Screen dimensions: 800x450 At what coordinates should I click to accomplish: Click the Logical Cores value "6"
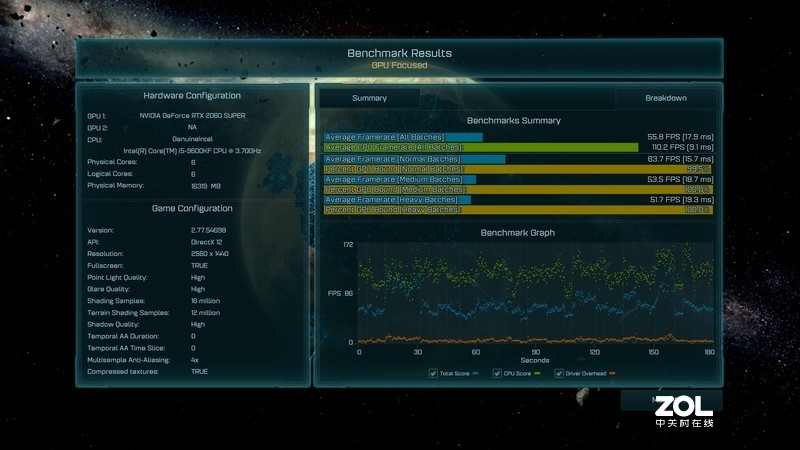pos(193,174)
